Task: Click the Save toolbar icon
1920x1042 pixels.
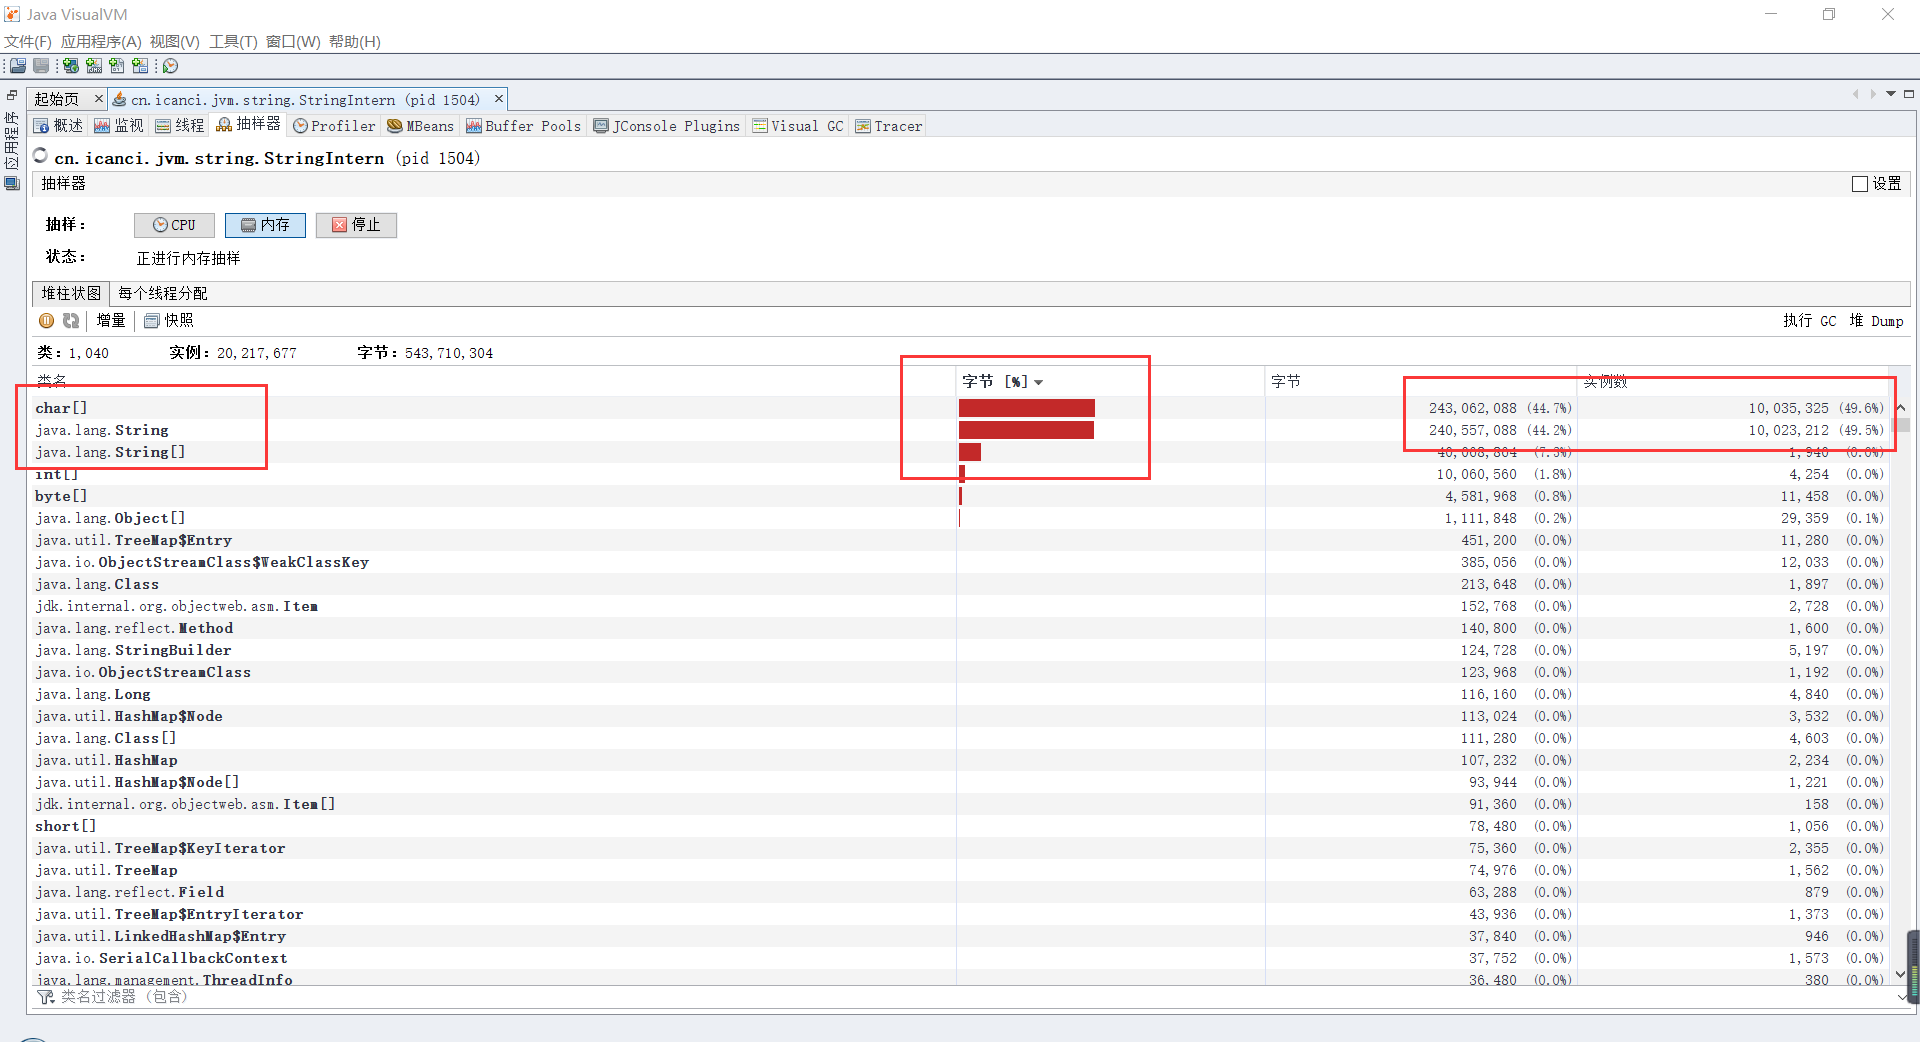Action: (41, 66)
